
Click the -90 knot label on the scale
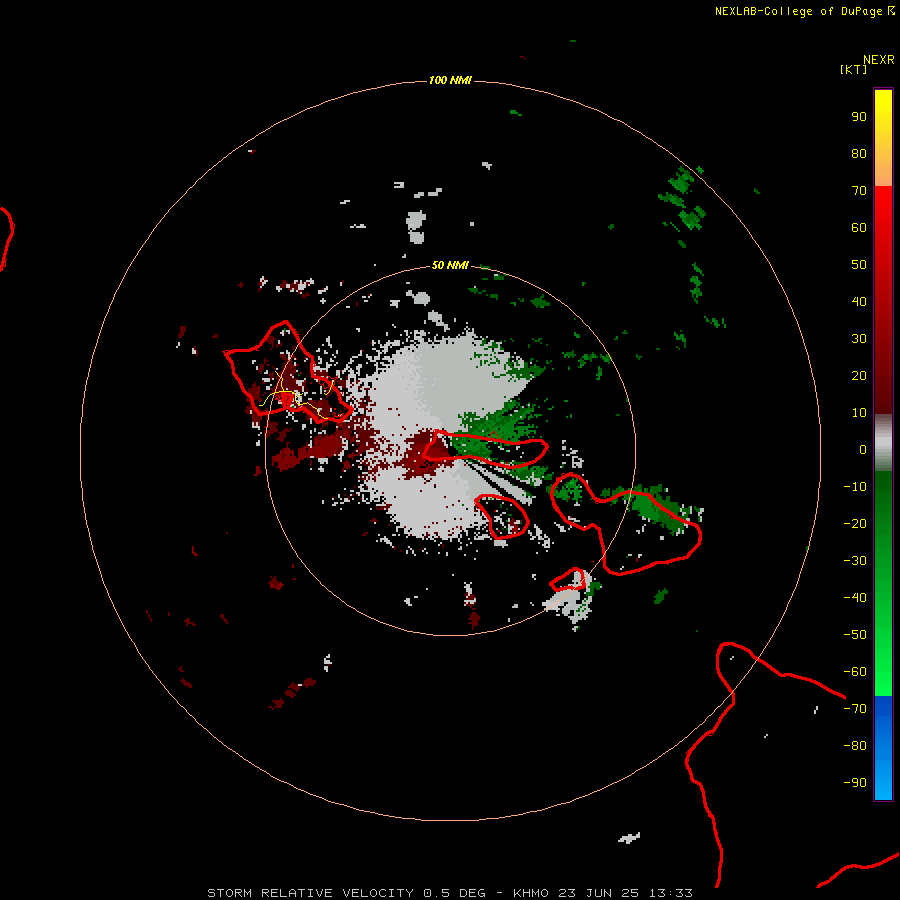[x=855, y=783]
